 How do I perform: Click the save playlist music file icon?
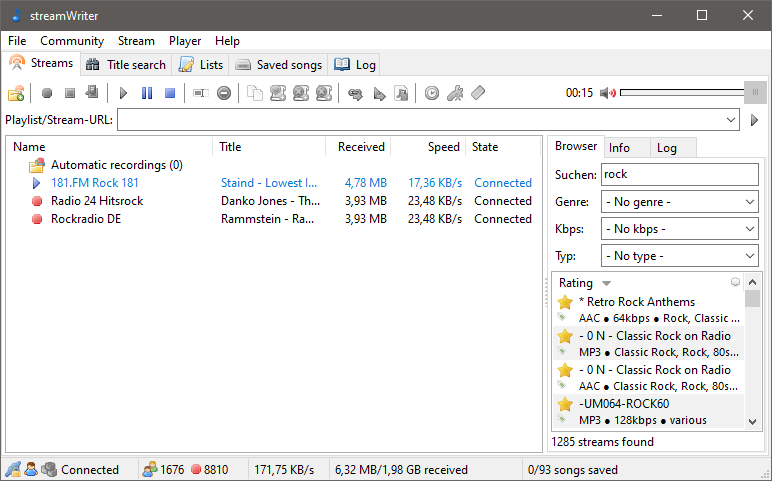(x=401, y=93)
